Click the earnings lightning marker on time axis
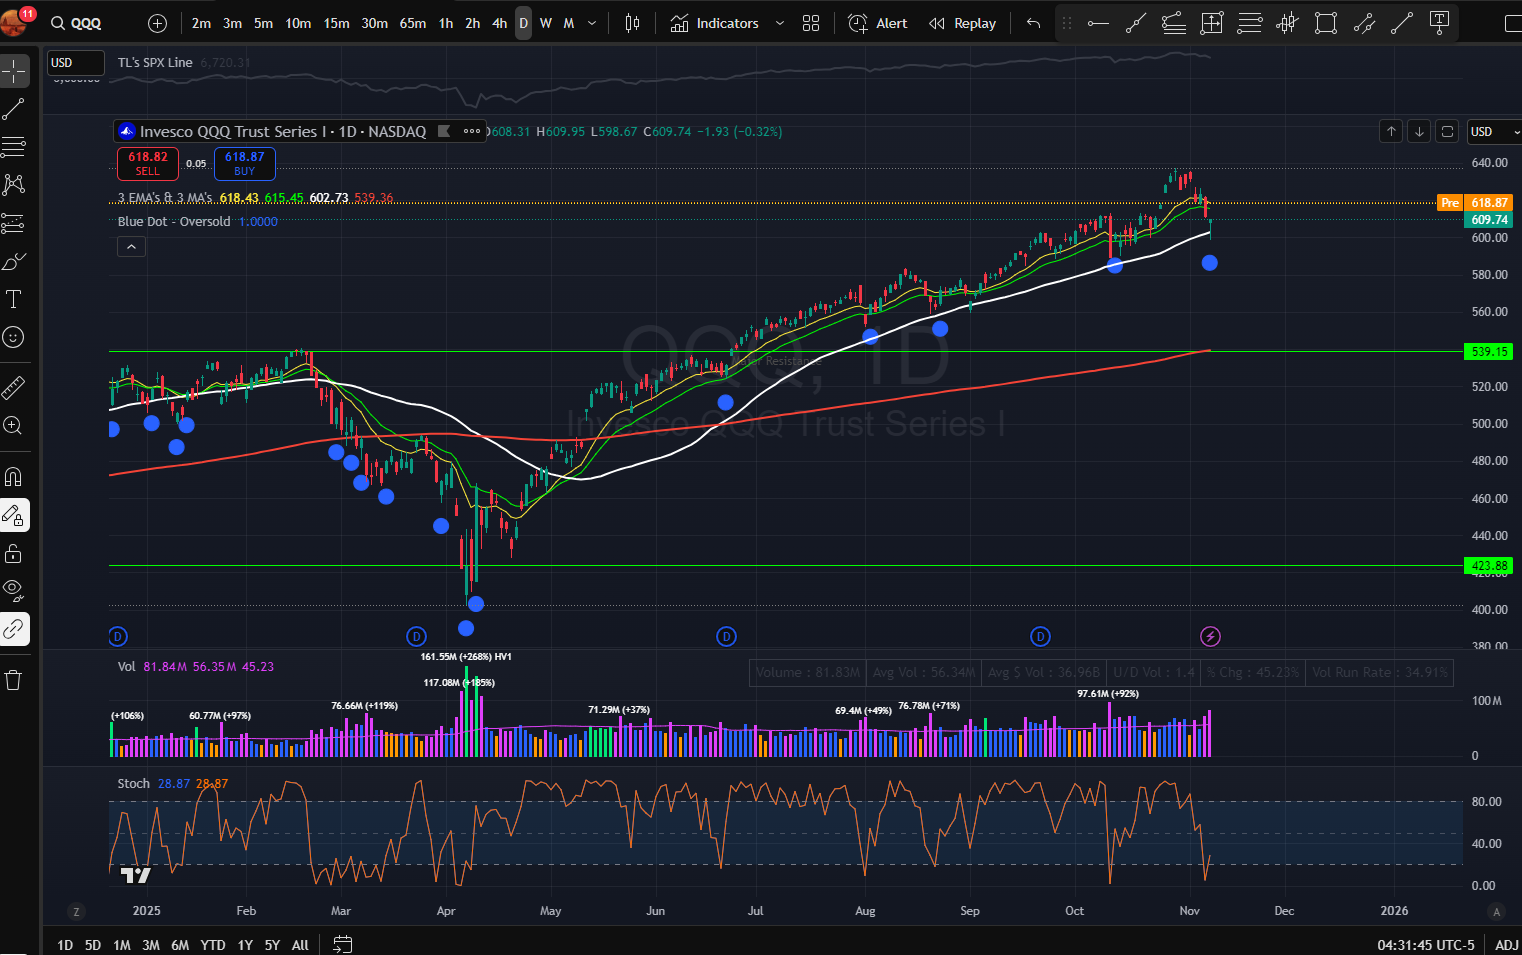Image resolution: width=1522 pixels, height=955 pixels. pyautogui.click(x=1210, y=636)
